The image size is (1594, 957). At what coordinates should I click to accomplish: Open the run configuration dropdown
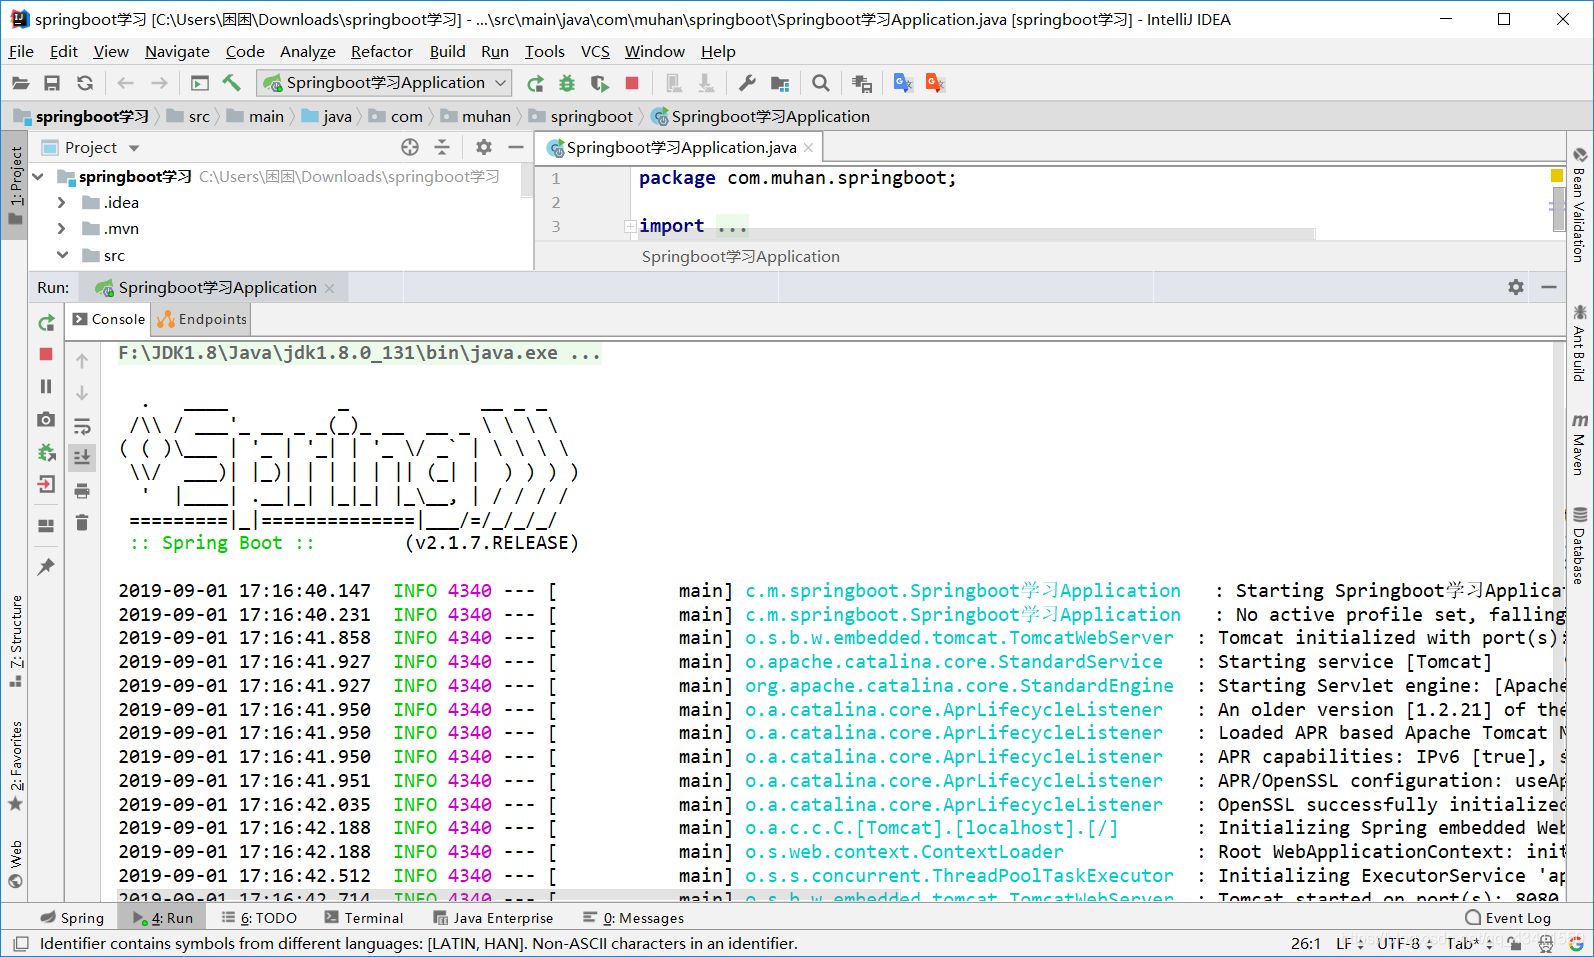pyautogui.click(x=385, y=83)
